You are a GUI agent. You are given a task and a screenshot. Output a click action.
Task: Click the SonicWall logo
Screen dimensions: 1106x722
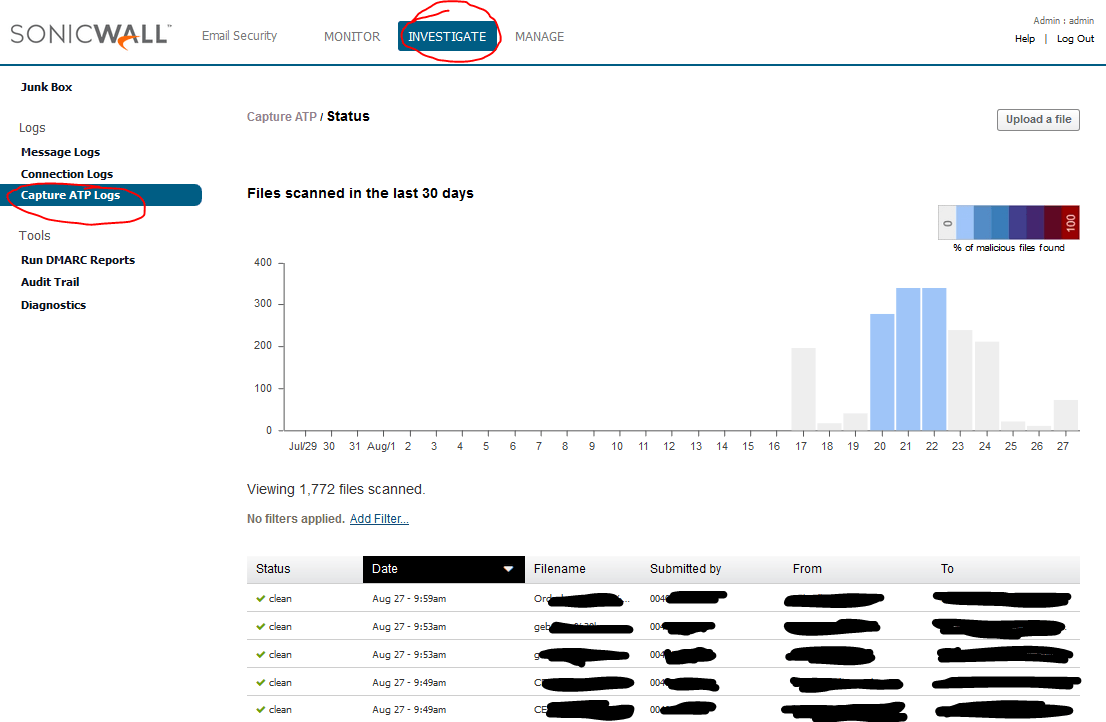90,36
